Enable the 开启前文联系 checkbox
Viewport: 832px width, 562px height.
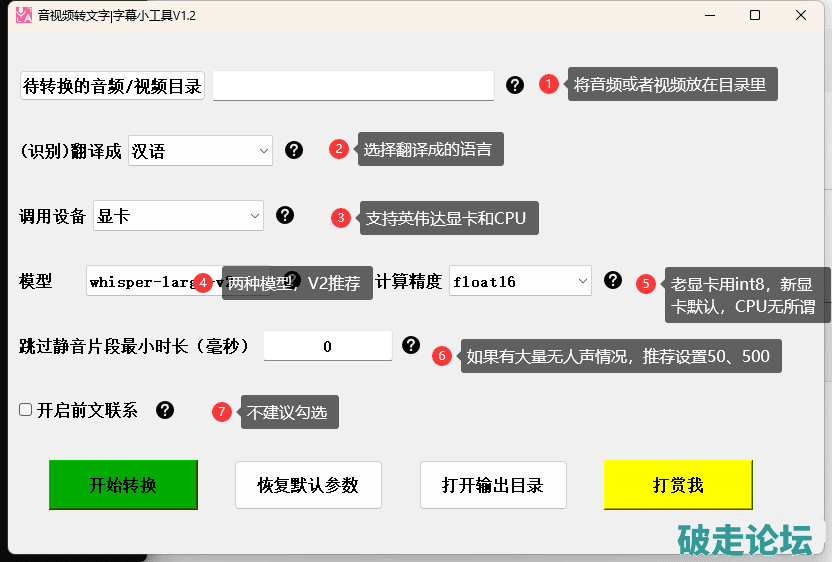[26, 410]
